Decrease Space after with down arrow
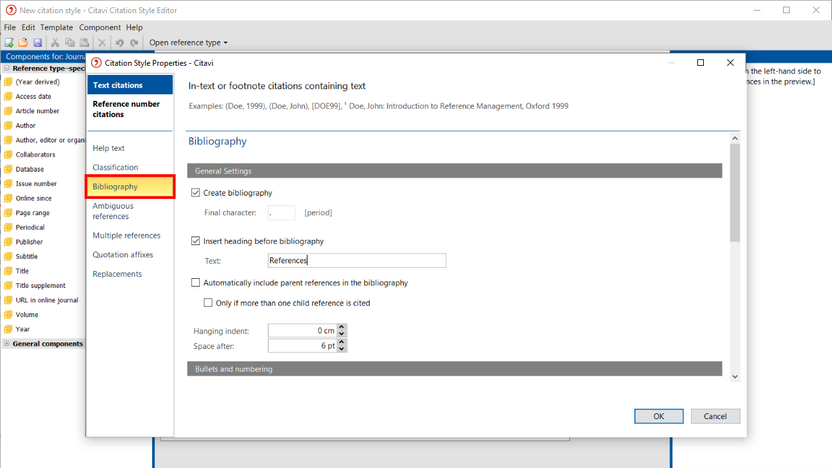This screenshot has height=468, width=832. (x=342, y=349)
